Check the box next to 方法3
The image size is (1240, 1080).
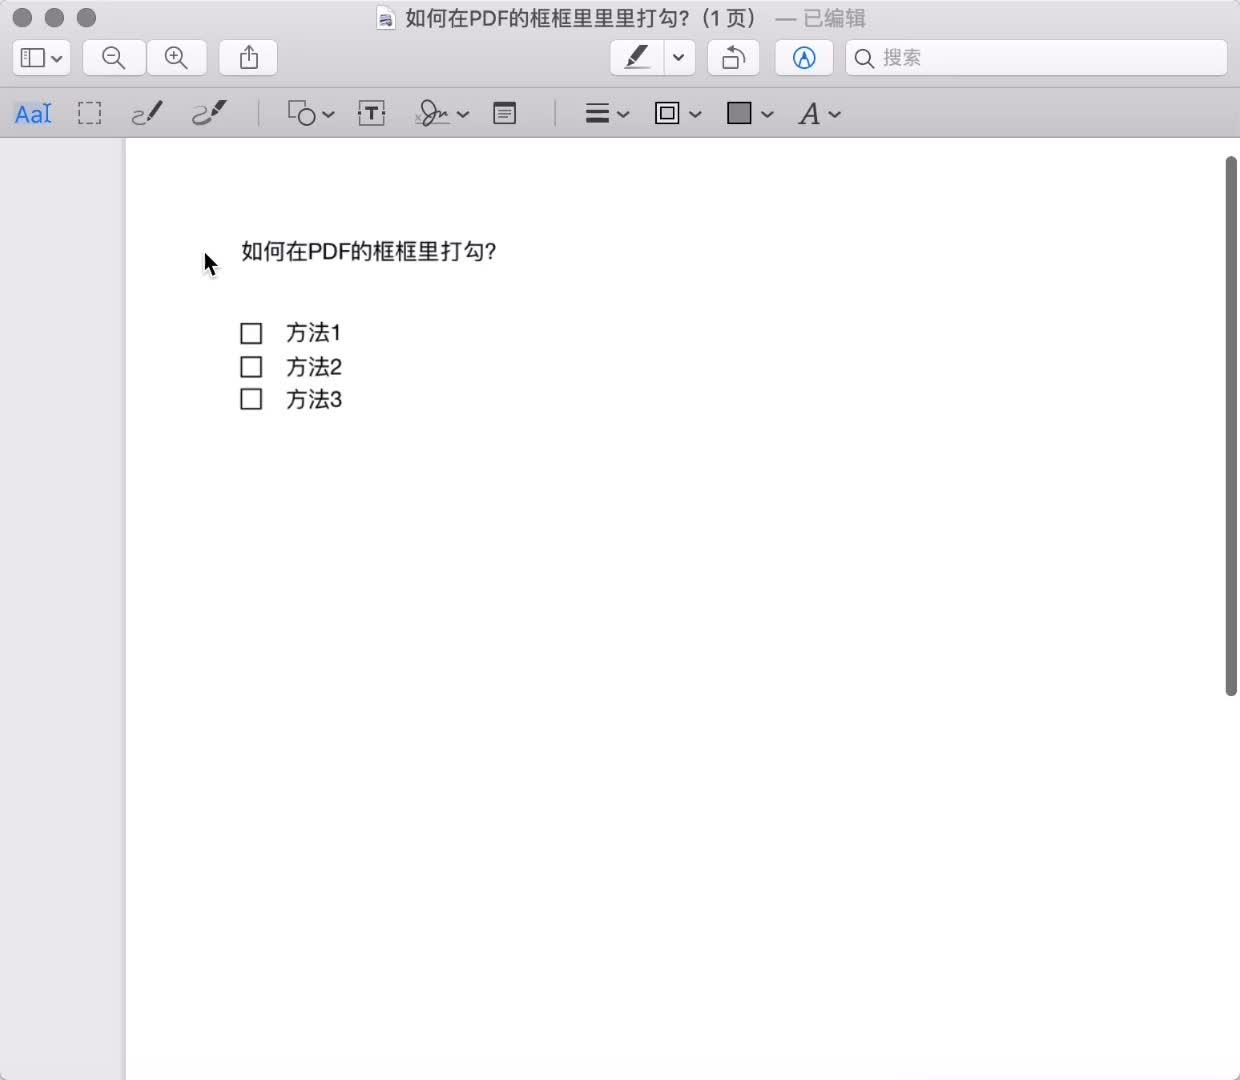(251, 399)
